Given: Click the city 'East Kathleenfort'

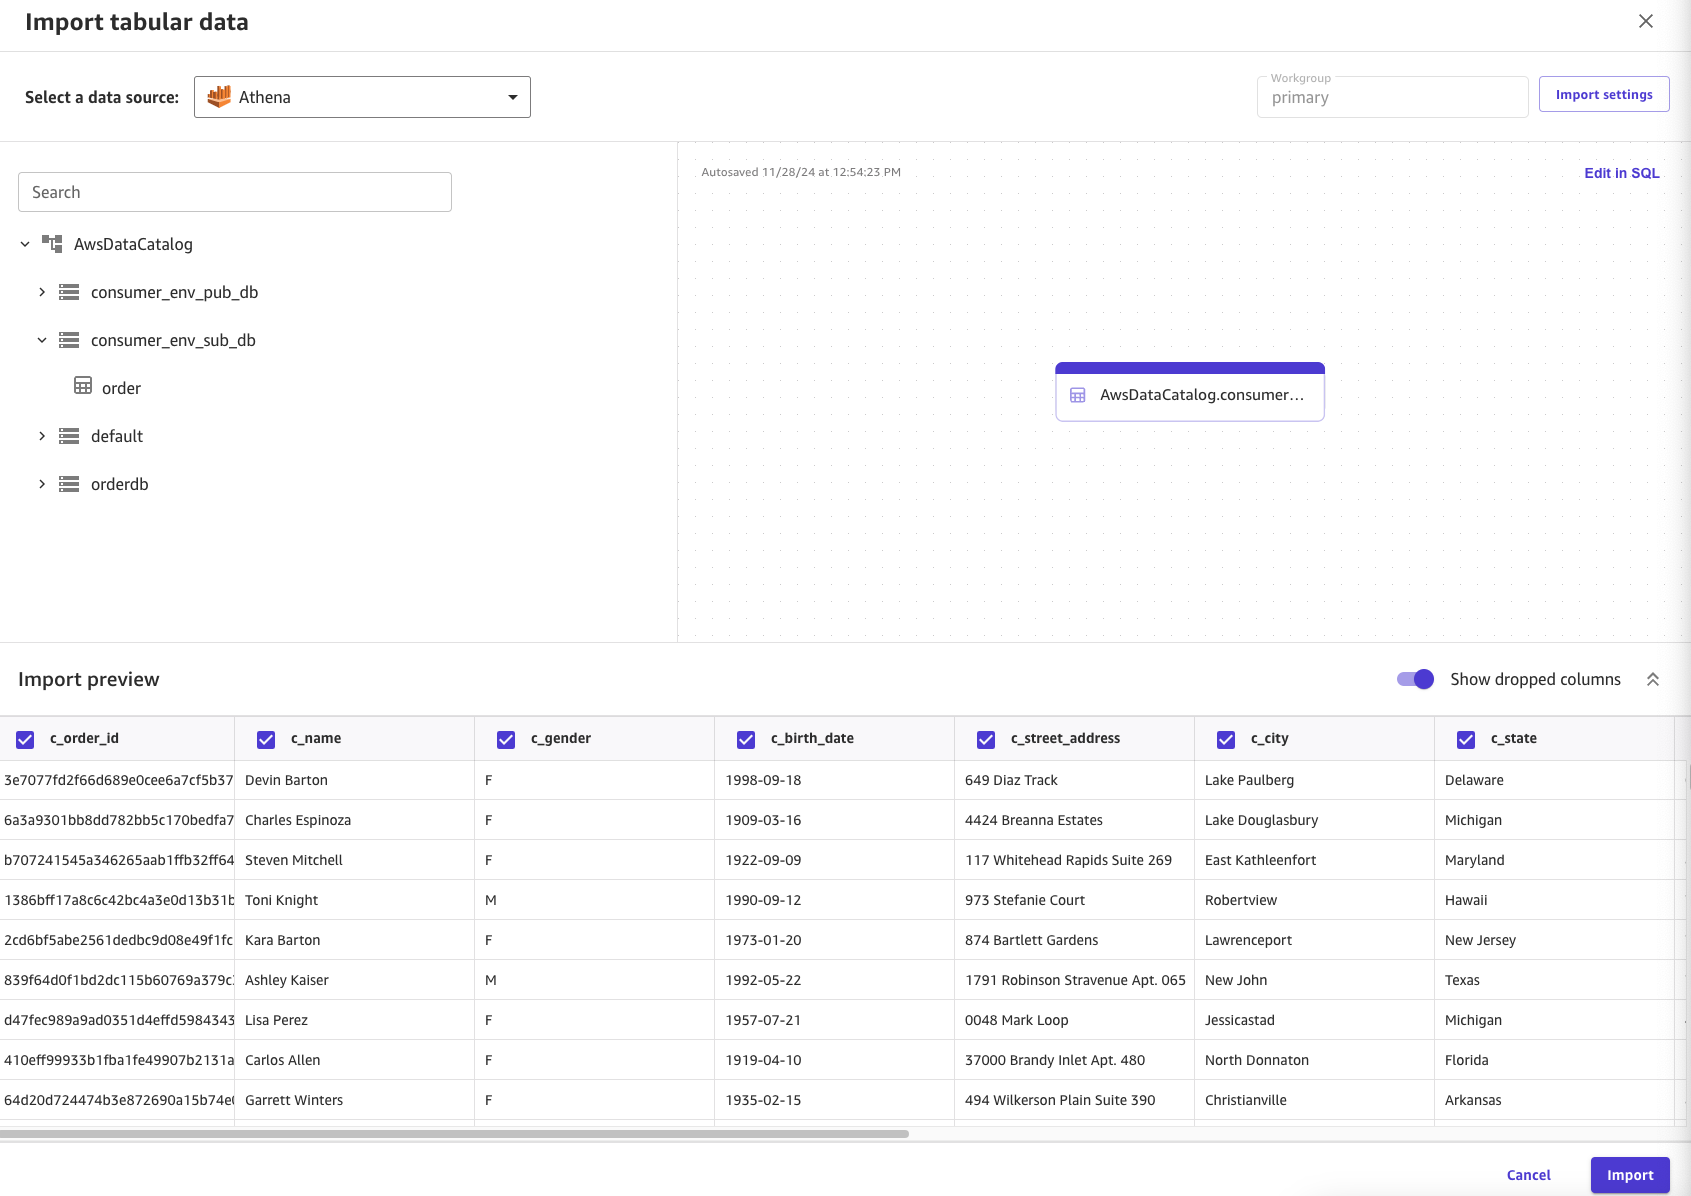Looking at the screenshot, I should [x=1260, y=860].
